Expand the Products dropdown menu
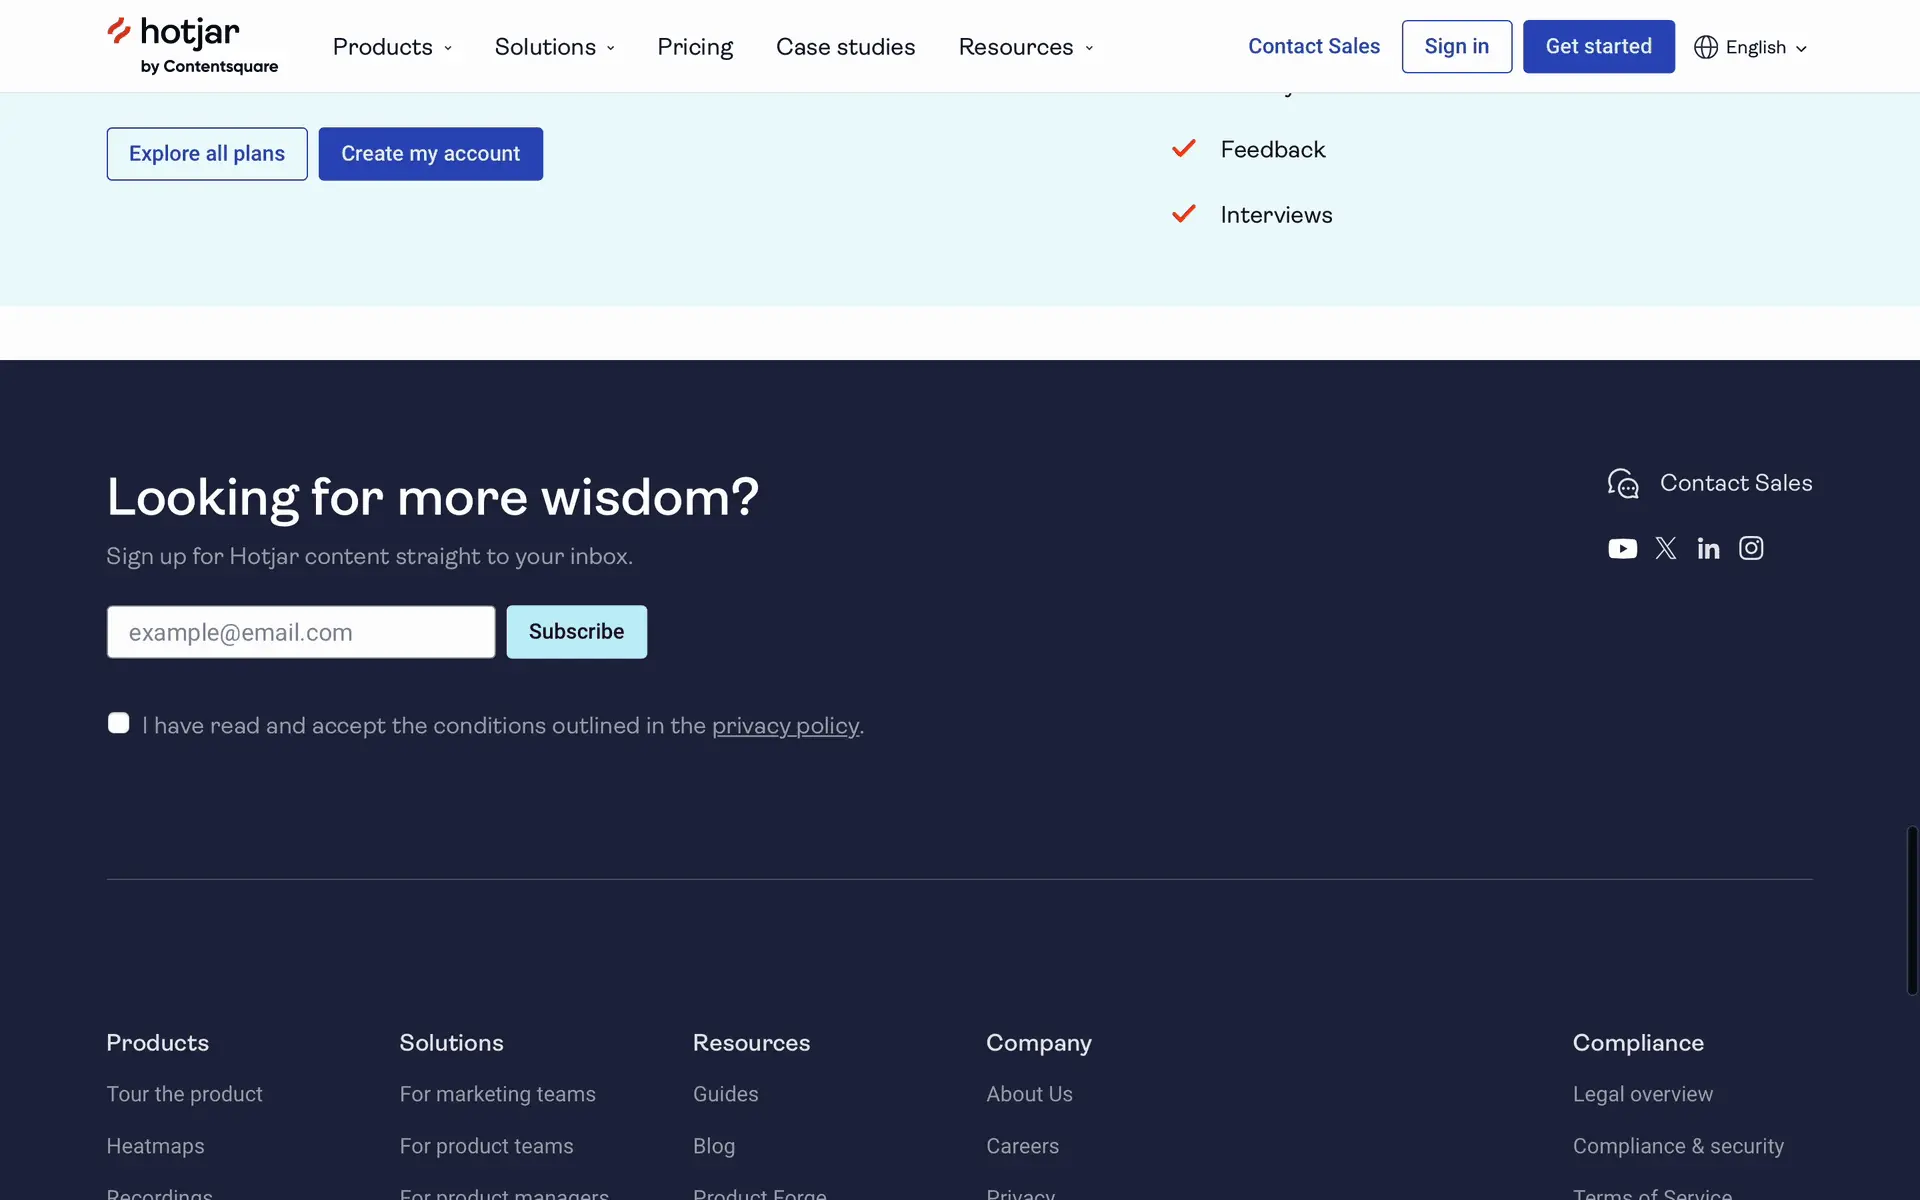This screenshot has height=1200, width=1920. (392, 47)
